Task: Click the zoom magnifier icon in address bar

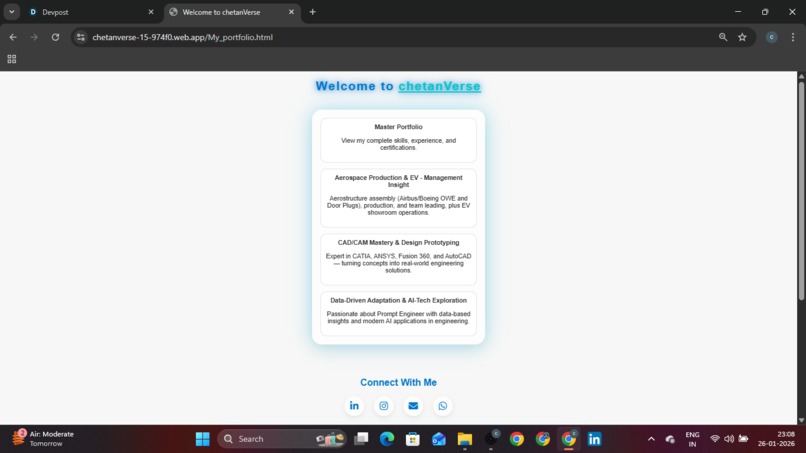Action: tap(723, 37)
